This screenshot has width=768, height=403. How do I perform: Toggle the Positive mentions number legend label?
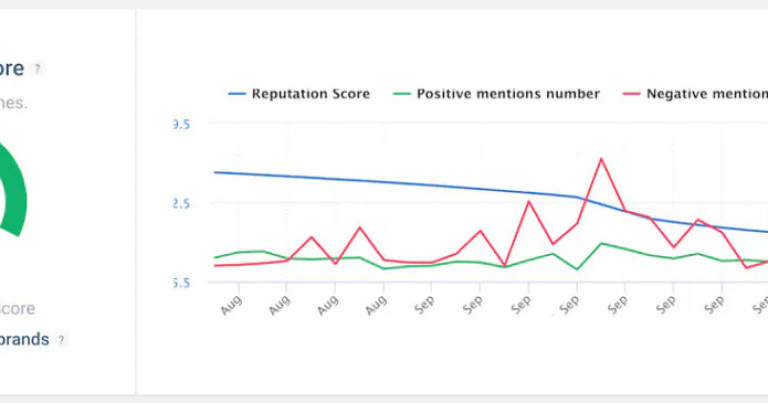click(508, 94)
